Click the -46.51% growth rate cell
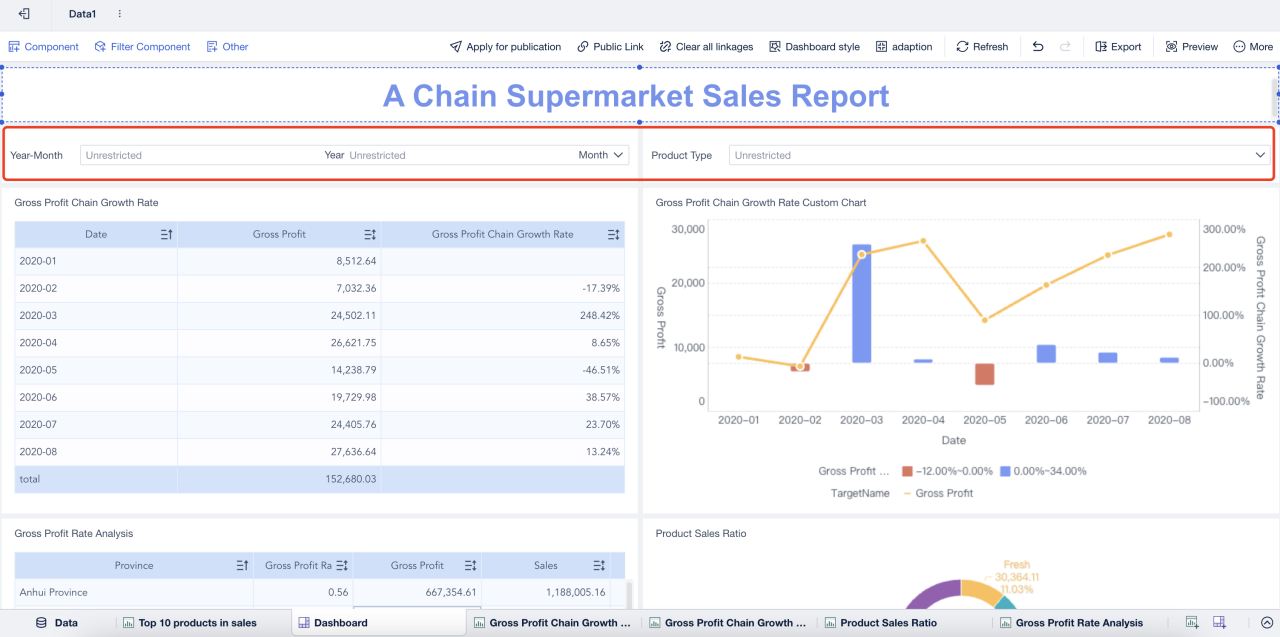Image resolution: width=1280 pixels, height=637 pixels. [503, 370]
